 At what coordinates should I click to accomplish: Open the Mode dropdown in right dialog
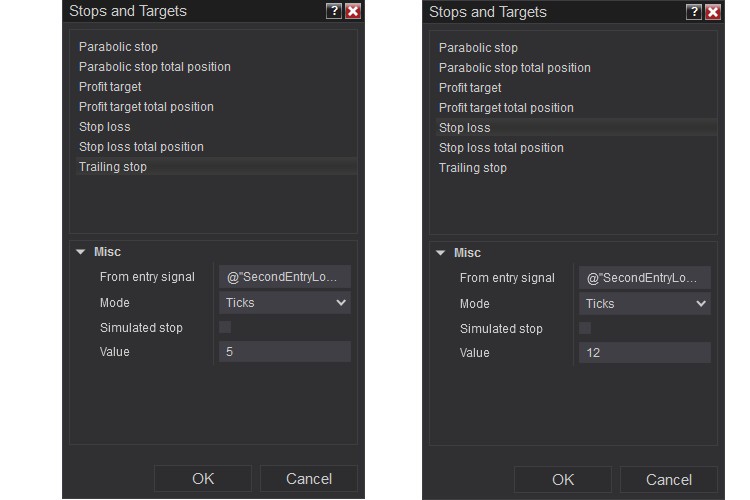tap(645, 303)
